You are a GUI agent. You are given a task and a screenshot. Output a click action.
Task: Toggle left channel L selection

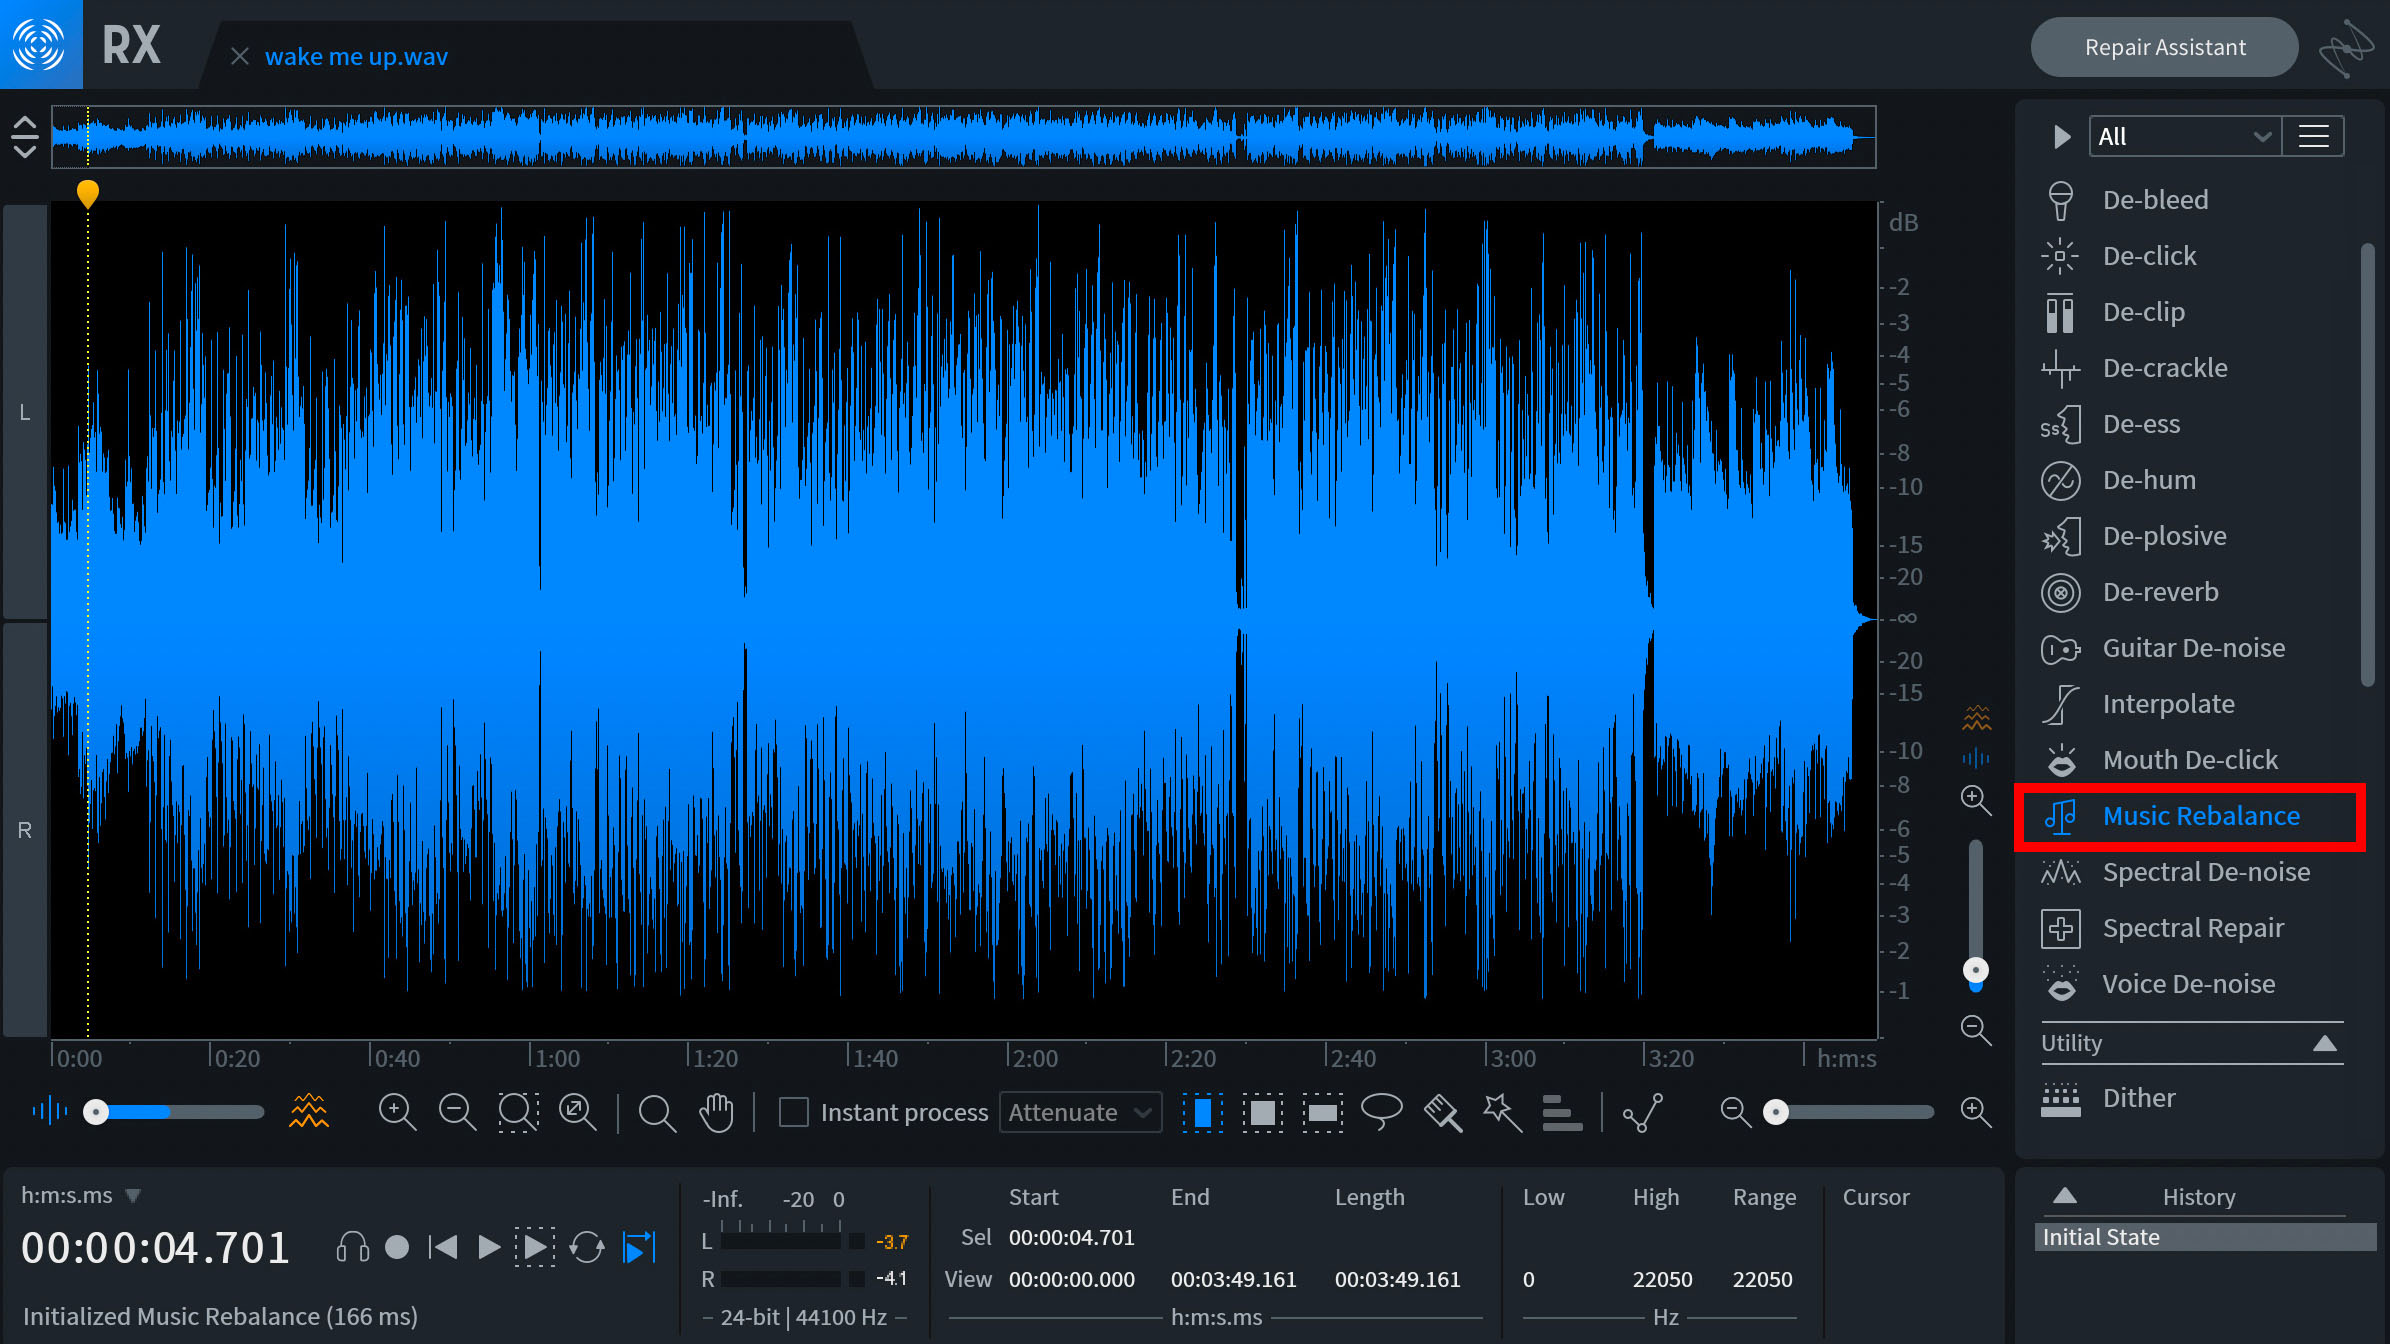coord(25,412)
